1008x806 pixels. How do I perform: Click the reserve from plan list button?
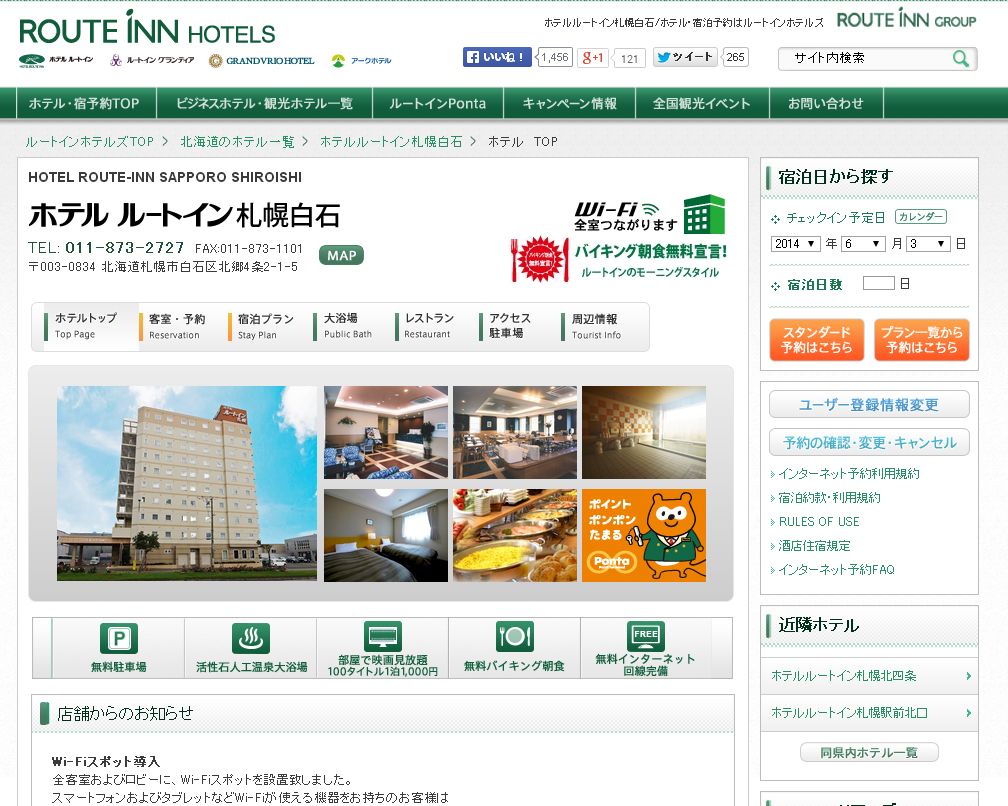click(x=922, y=339)
